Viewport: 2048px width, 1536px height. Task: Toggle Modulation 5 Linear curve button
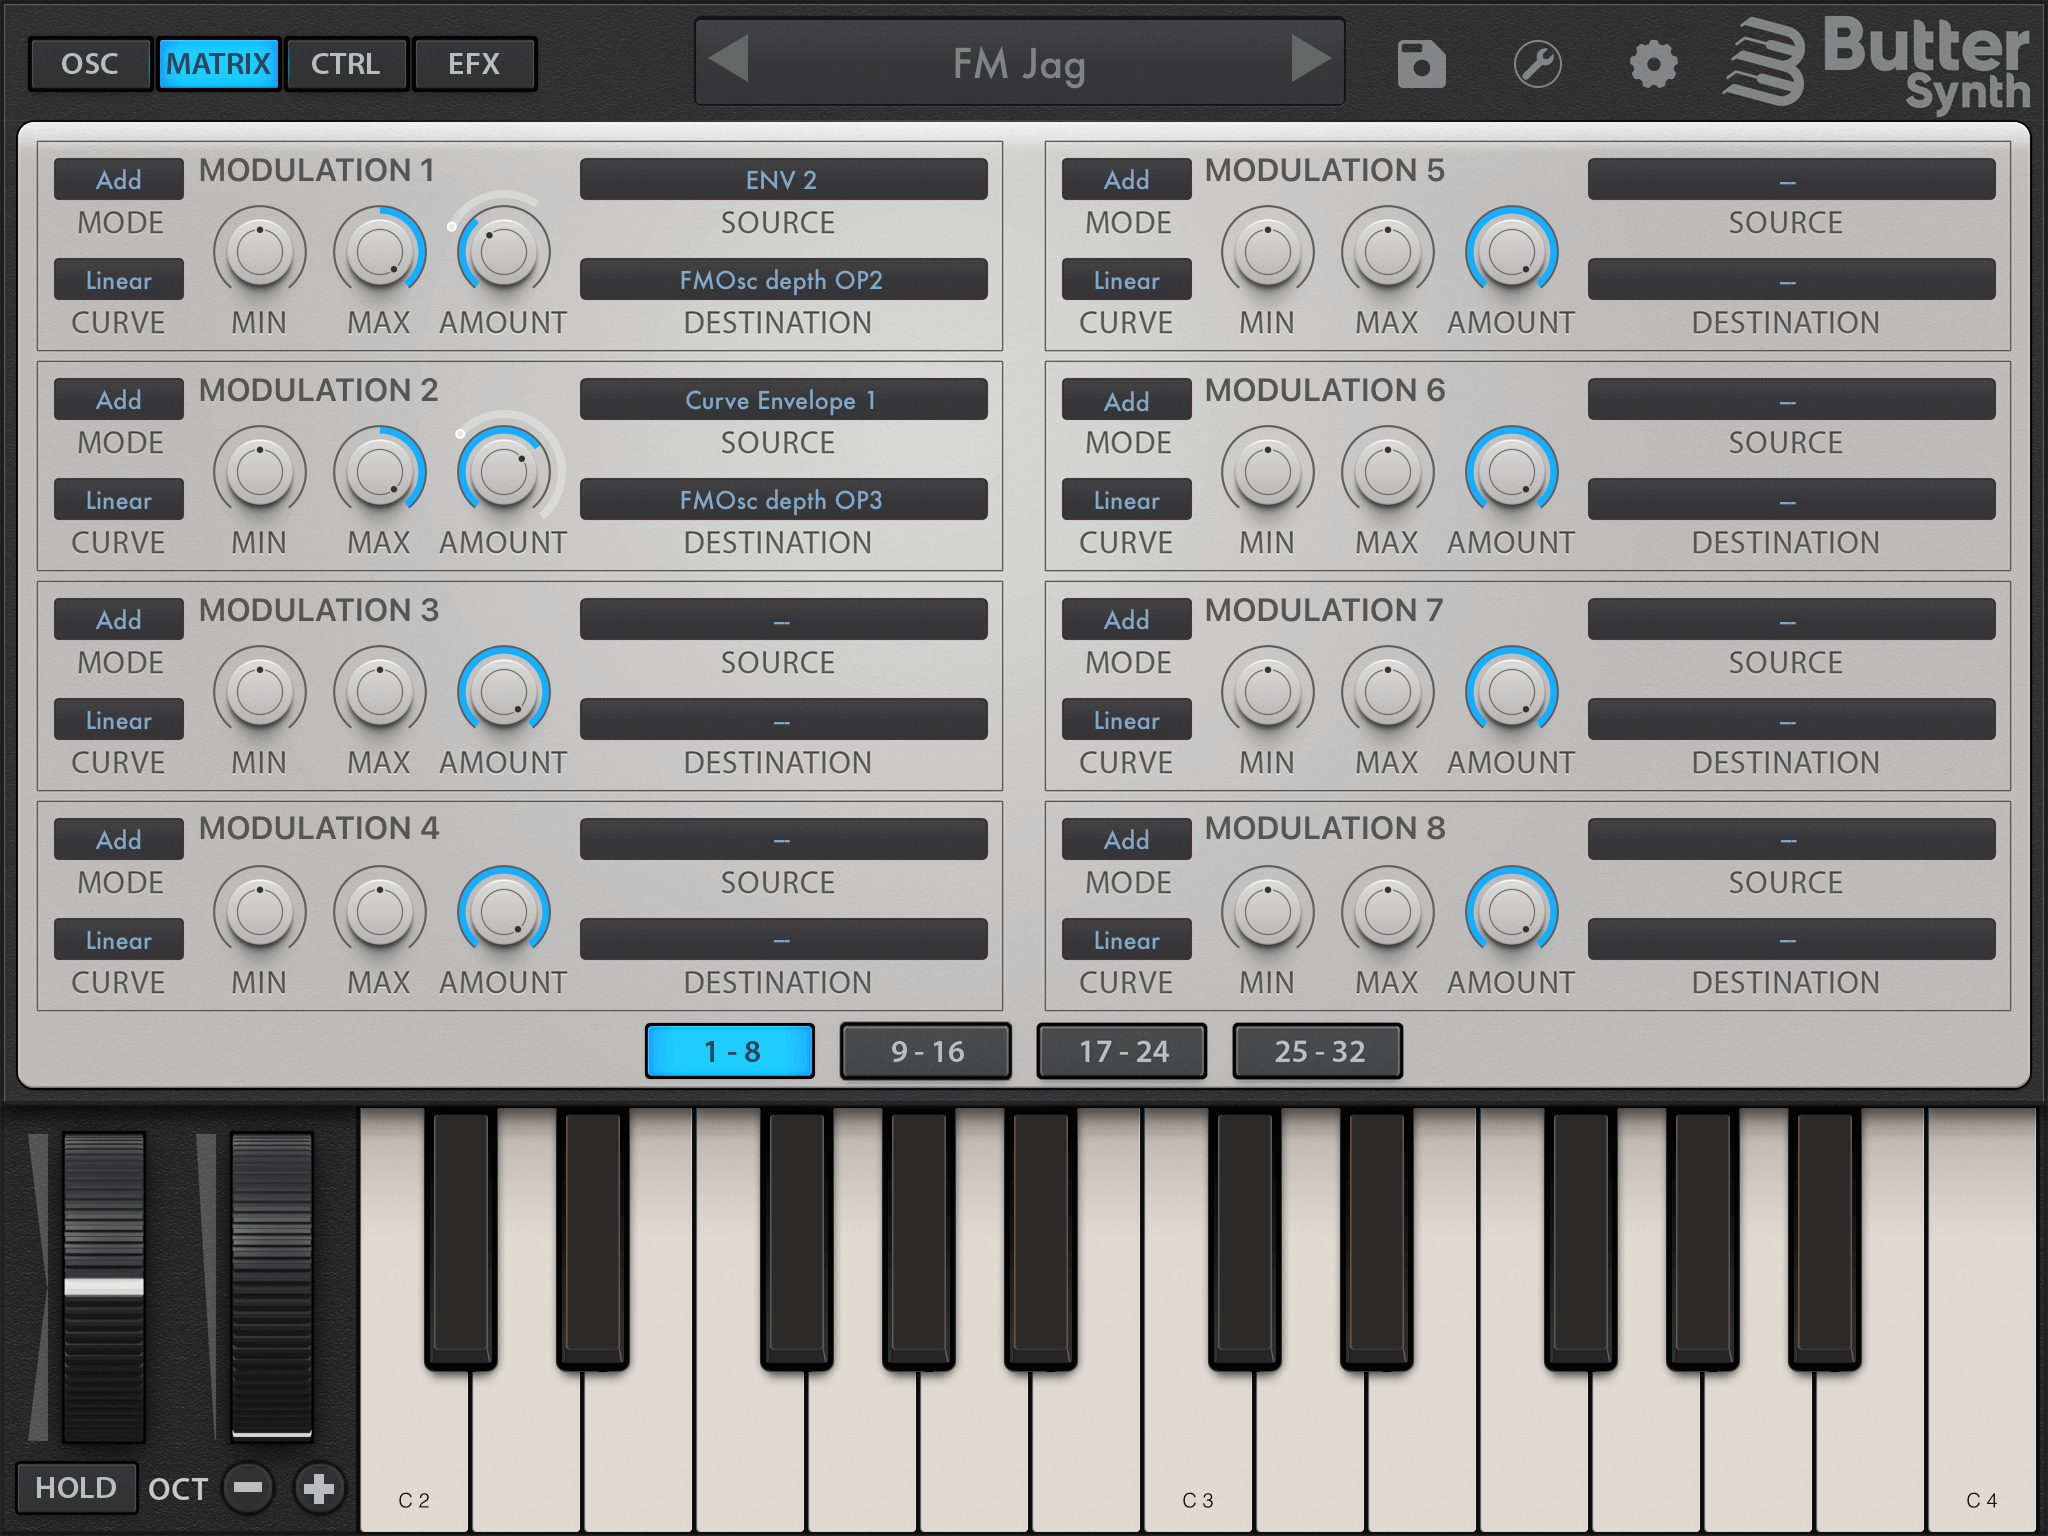coord(1126,280)
